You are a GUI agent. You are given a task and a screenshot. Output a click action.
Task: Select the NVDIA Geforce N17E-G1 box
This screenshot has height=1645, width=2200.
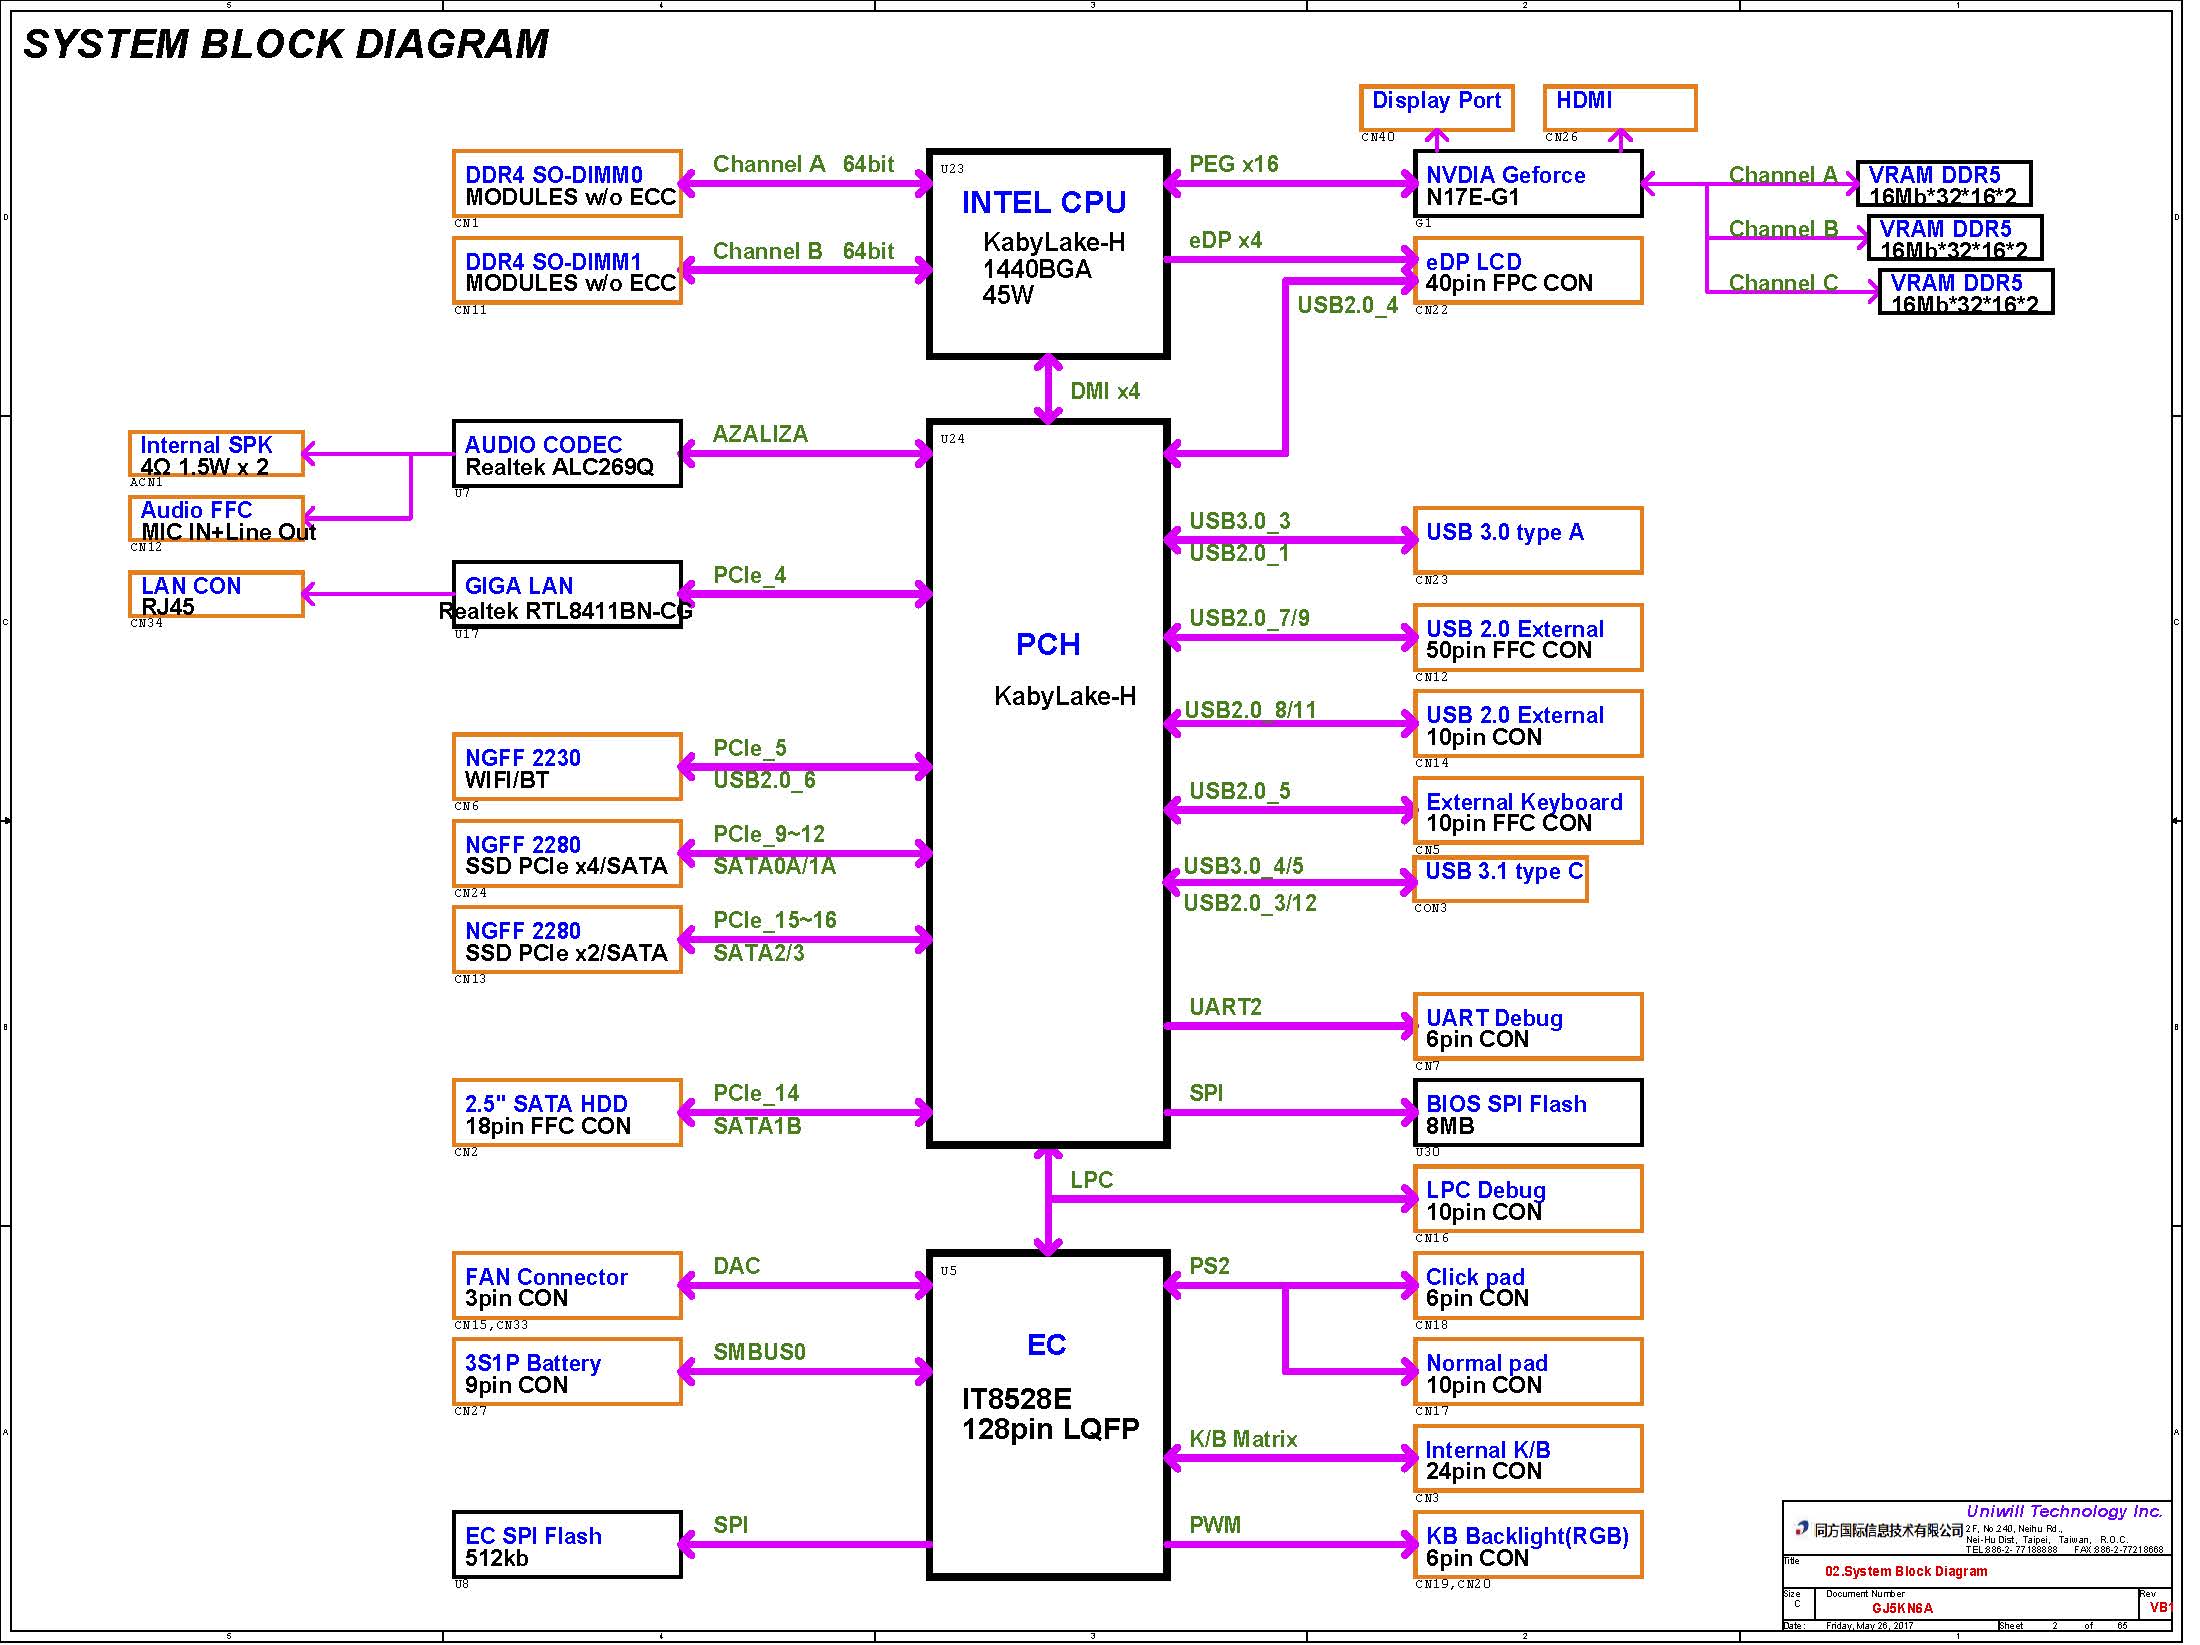[1527, 184]
